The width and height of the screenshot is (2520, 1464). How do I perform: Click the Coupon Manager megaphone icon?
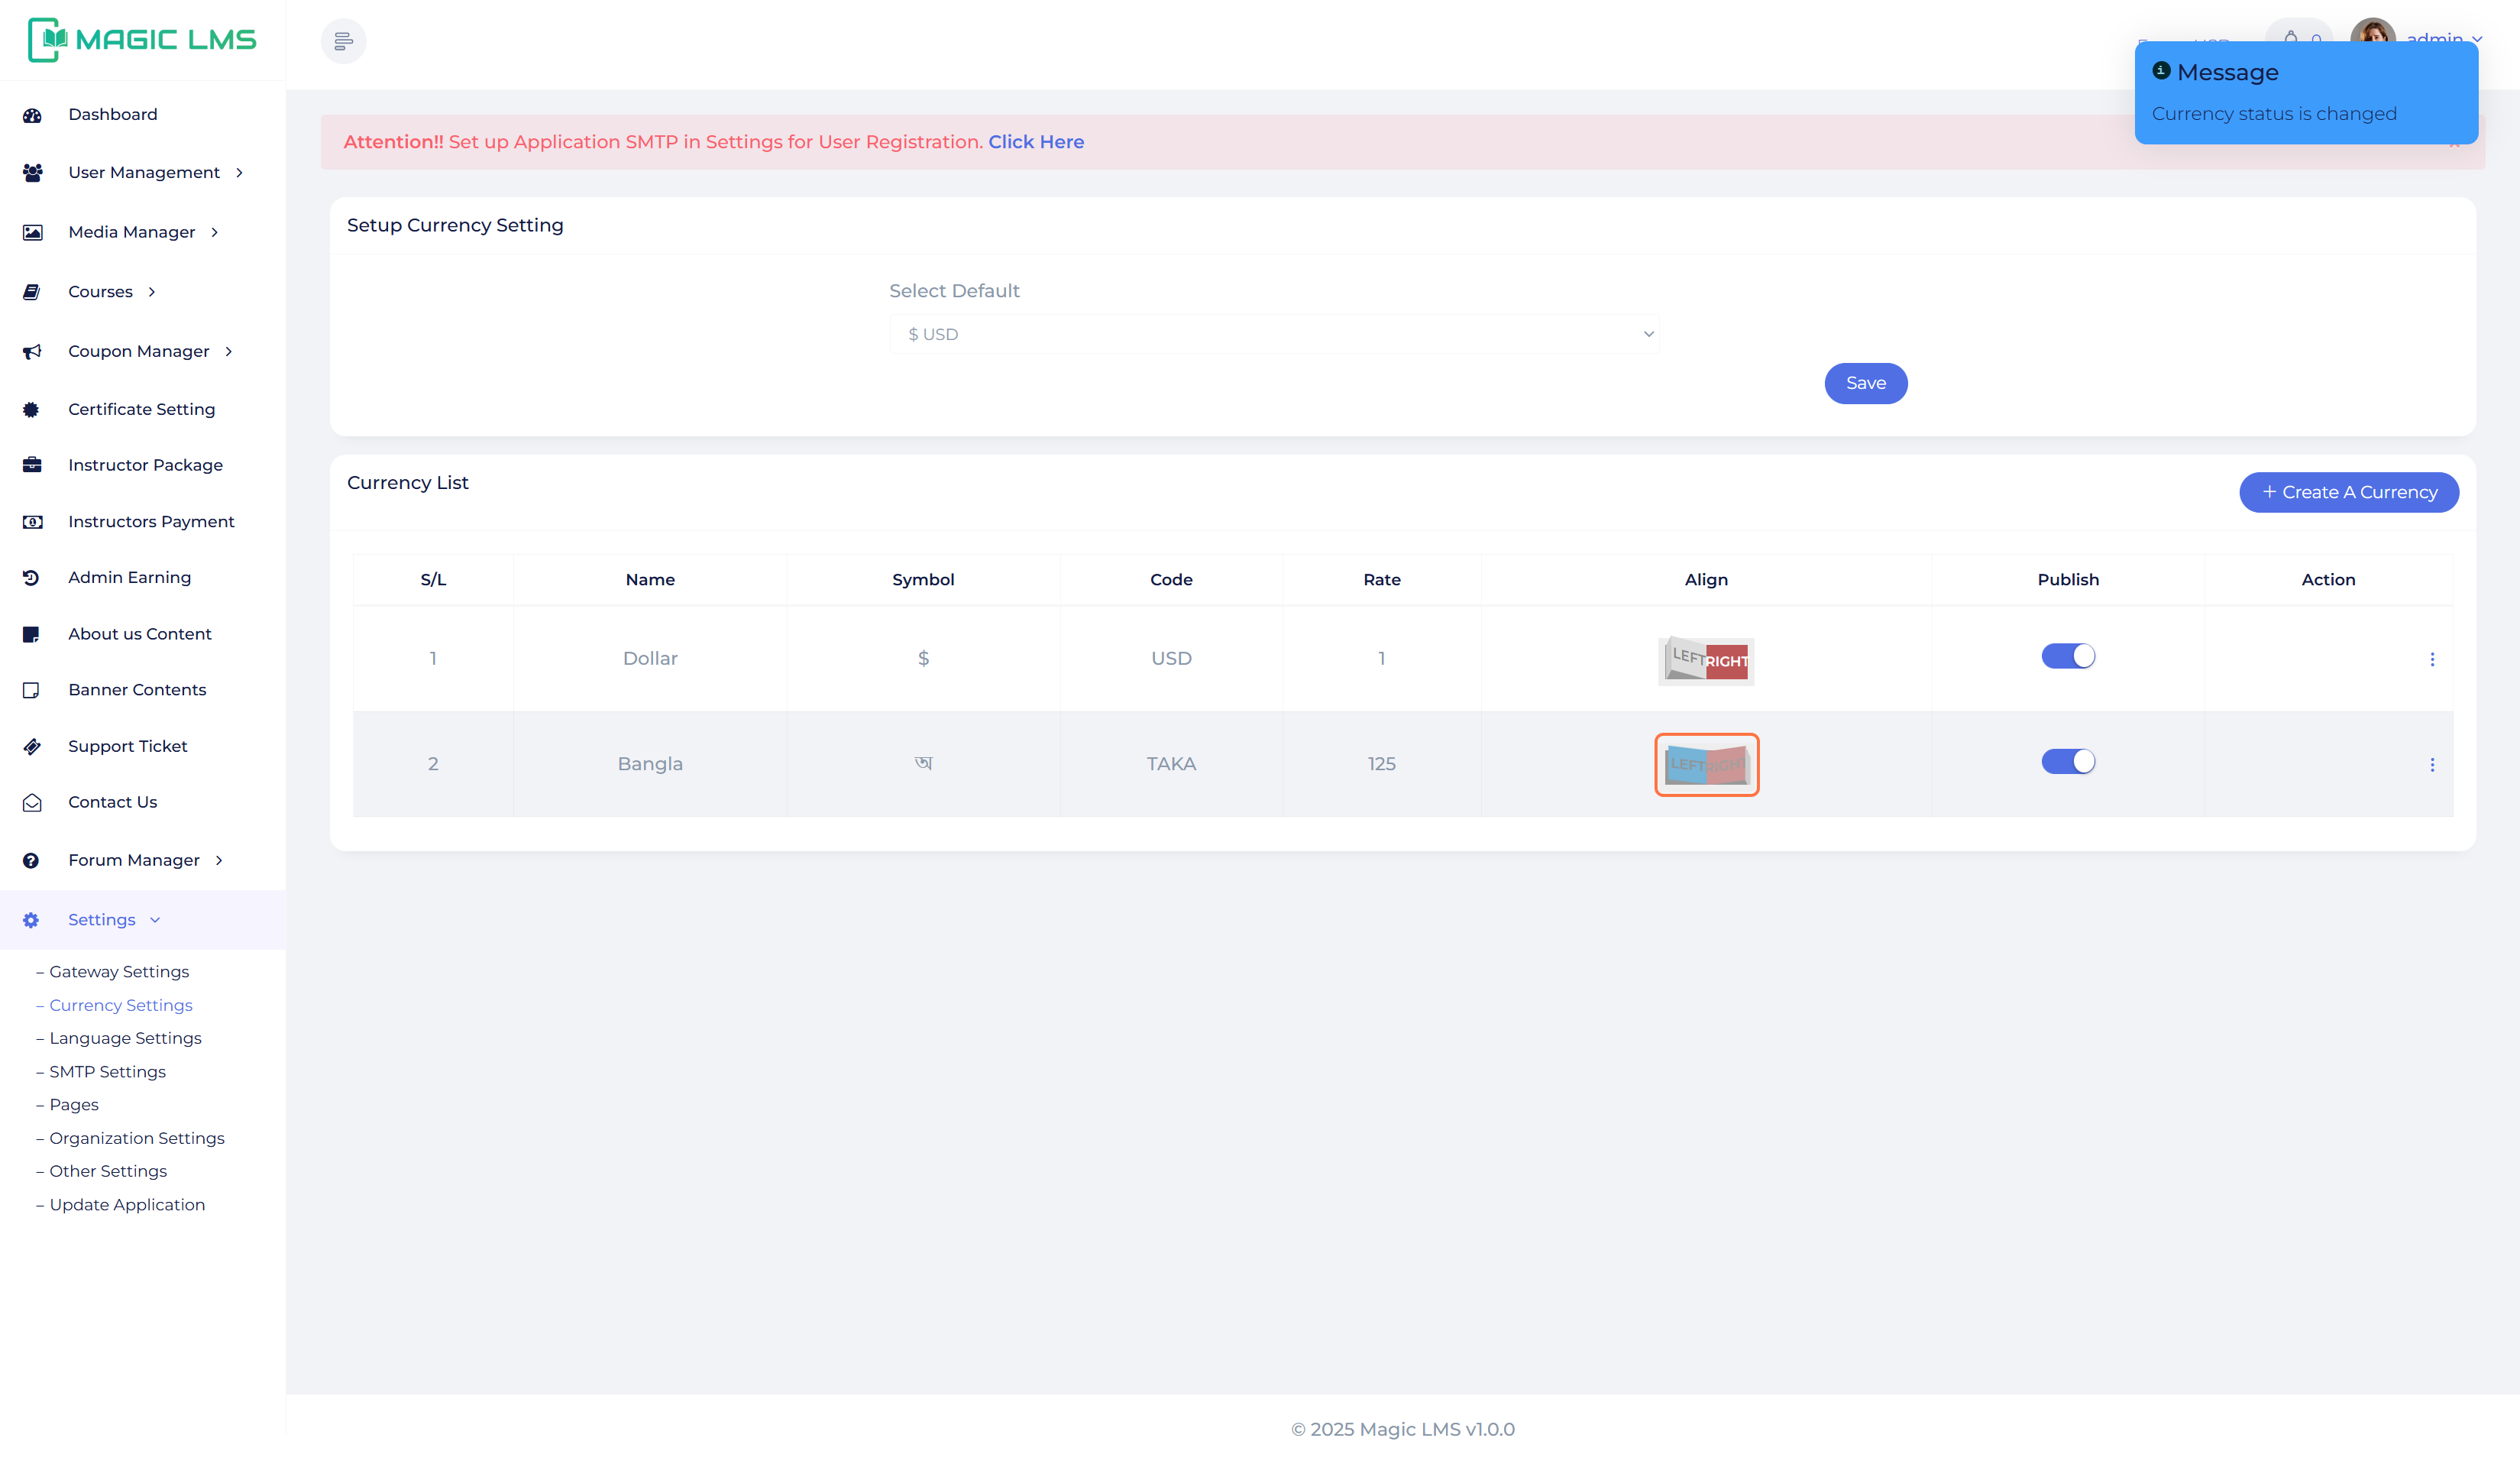[32, 351]
